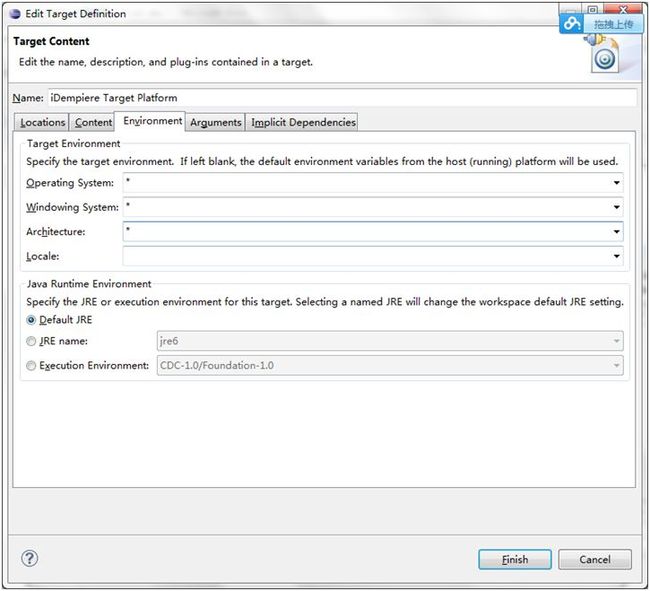This screenshot has width=650, height=591.
Task: Select the Environment tab
Action: point(152,121)
